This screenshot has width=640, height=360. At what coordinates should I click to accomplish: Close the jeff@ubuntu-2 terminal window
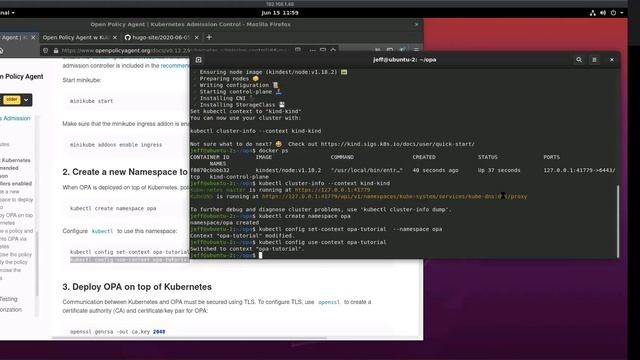click(x=611, y=60)
